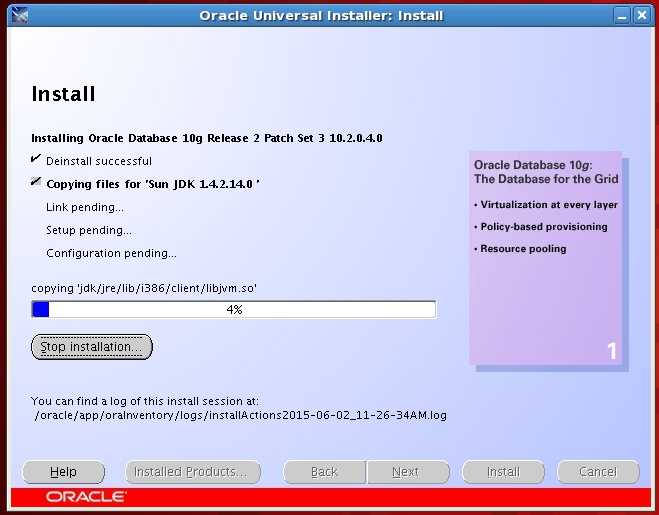Click the slide number 1 on banner
The image size is (659, 515).
pos(612,351)
